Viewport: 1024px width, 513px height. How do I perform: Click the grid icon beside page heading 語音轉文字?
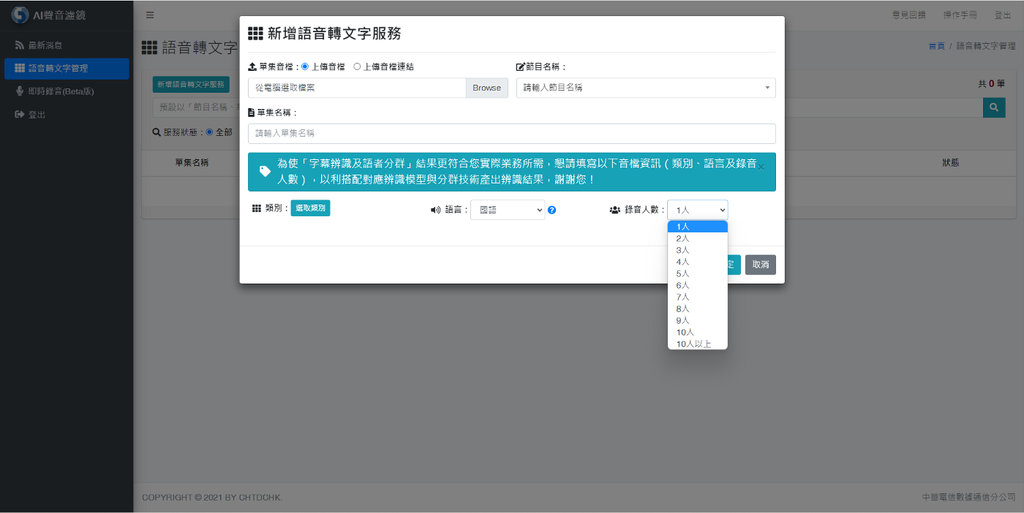[150, 47]
